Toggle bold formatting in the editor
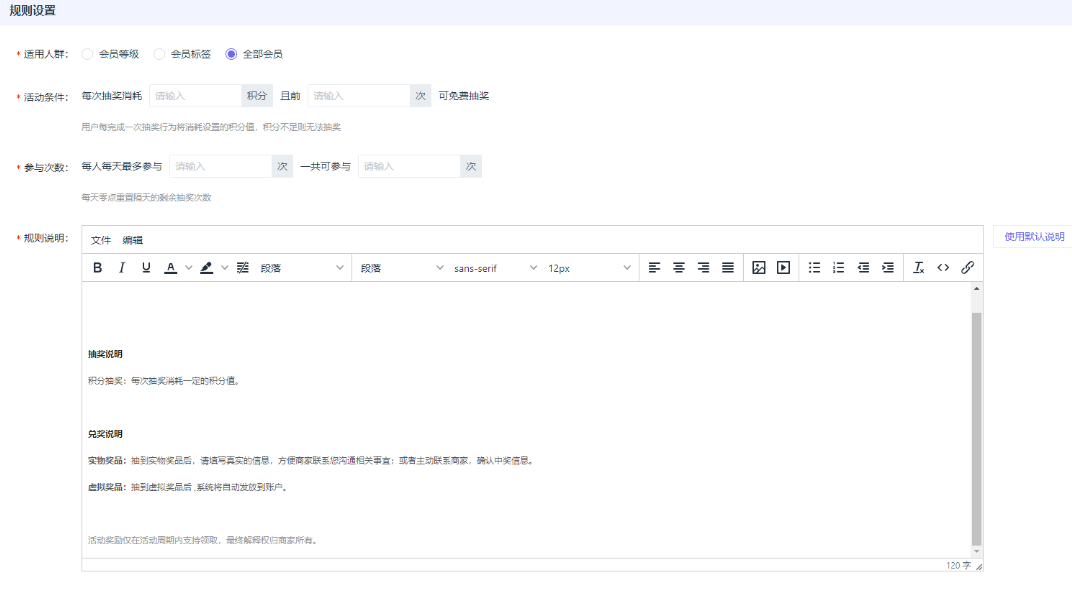This screenshot has height=598, width=1072. [x=98, y=268]
